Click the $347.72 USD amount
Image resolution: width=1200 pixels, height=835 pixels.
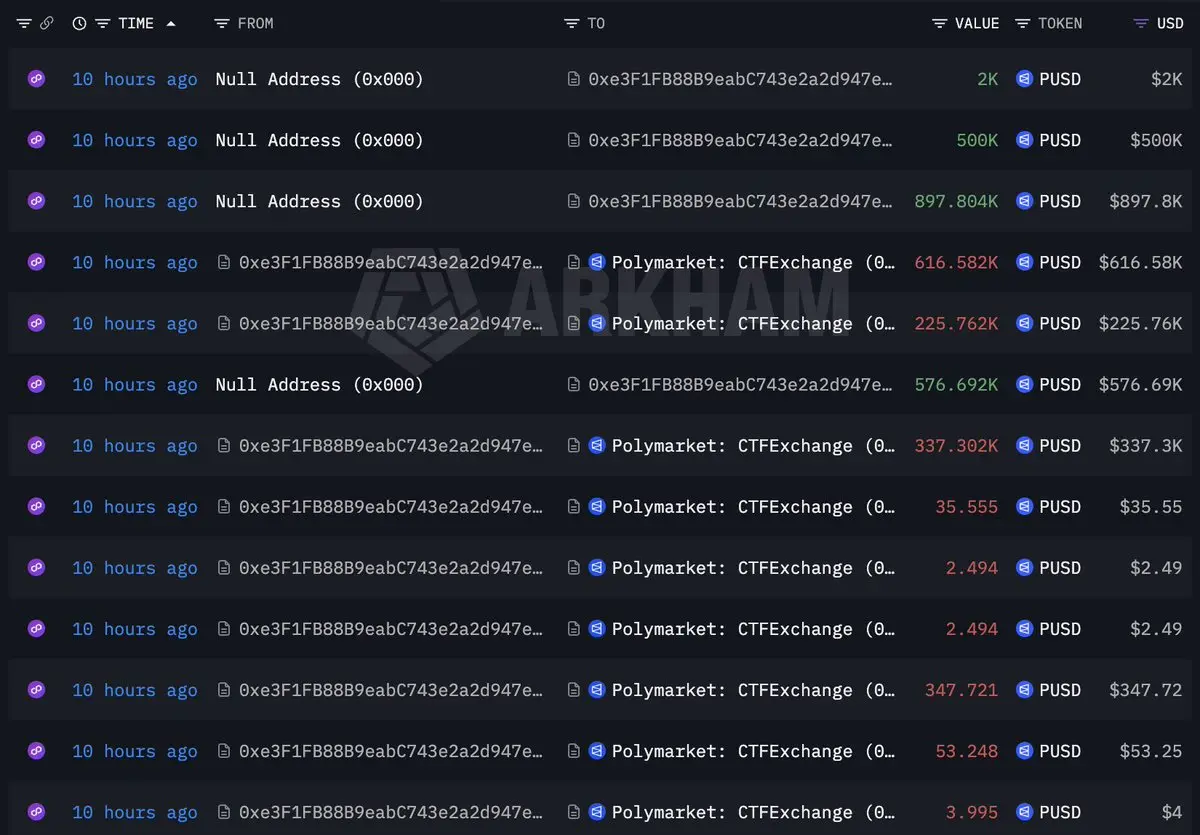pyautogui.click(x=1146, y=689)
